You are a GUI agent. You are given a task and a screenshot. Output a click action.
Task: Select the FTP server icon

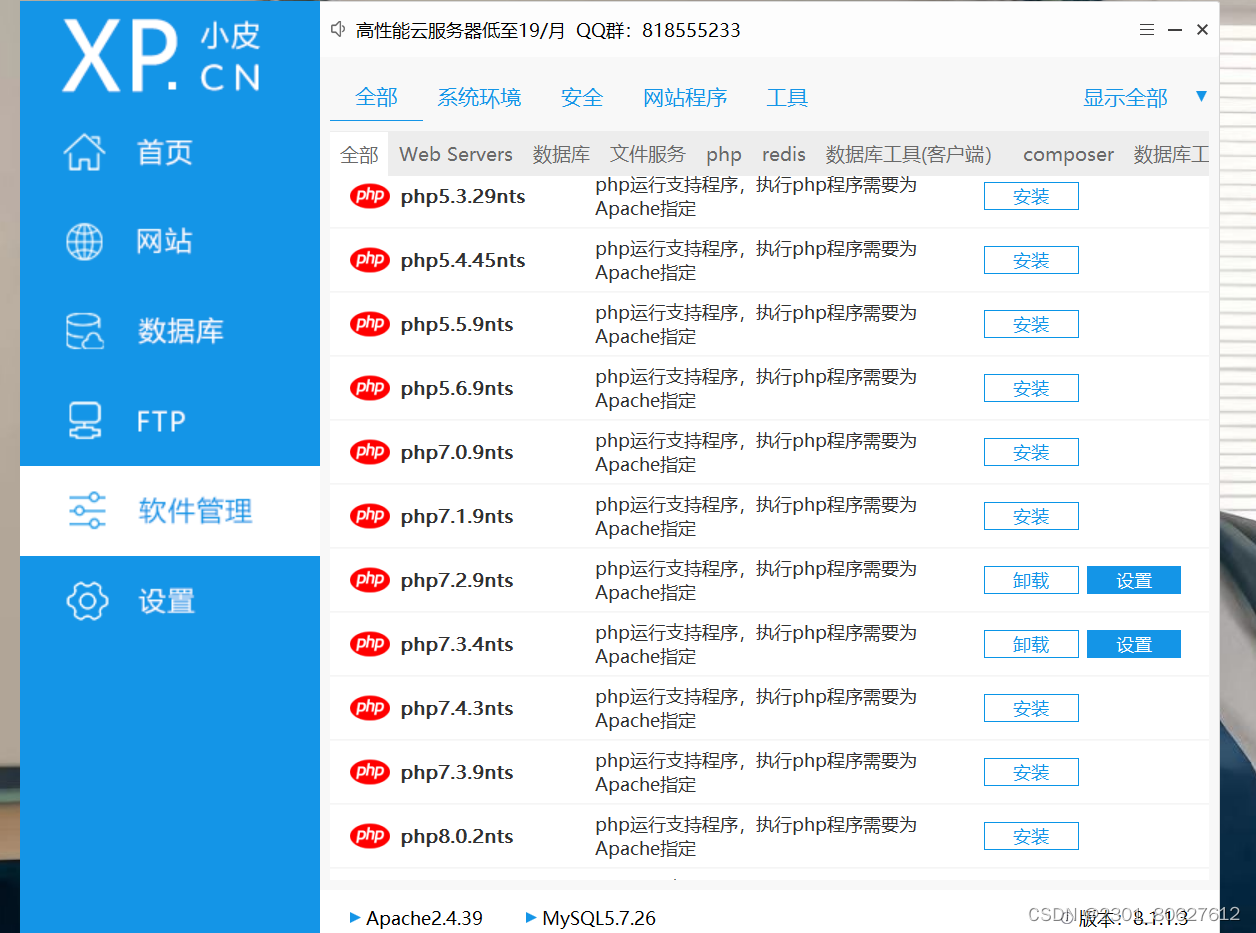(84, 421)
